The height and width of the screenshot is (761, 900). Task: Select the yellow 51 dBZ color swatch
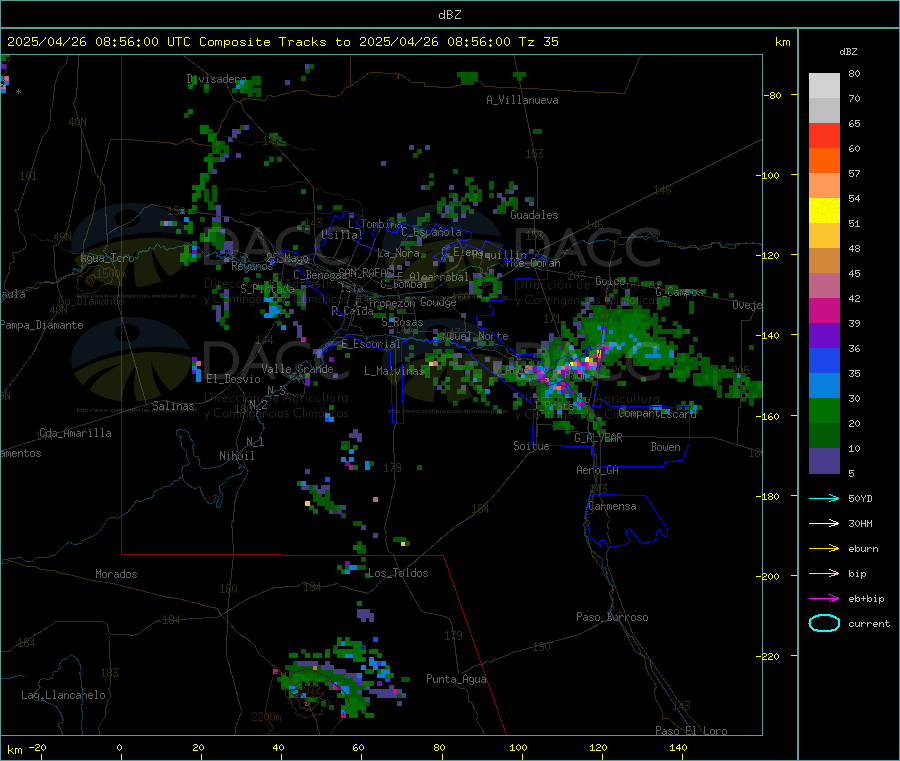(824, 211)
